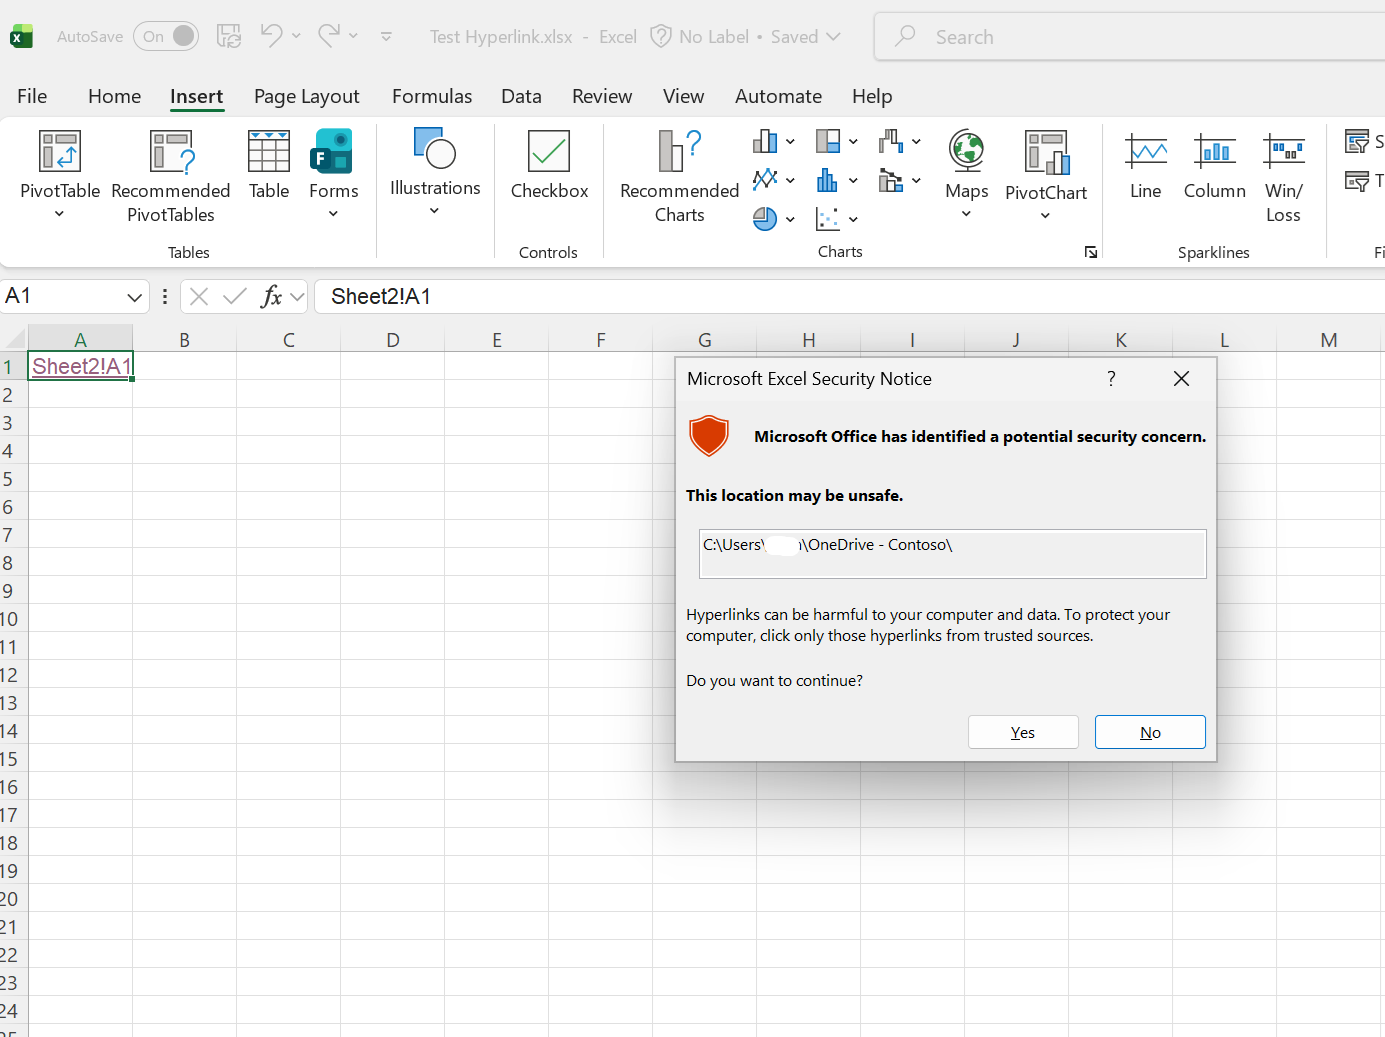Image resolution: width=1385 pixels, height=1037 pixels.
Task: Insert pie or doughnut chart
Action: coord(774,218)
